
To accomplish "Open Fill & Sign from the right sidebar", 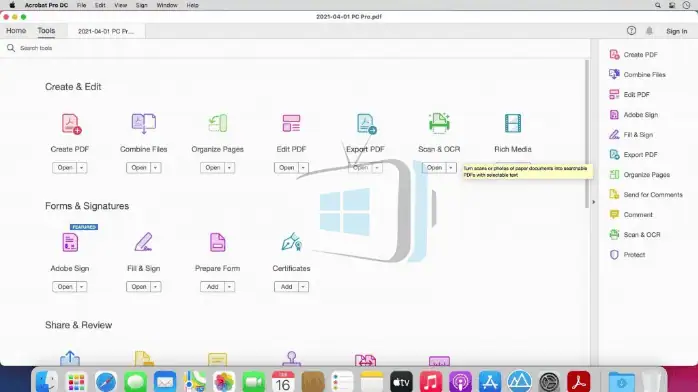I will click(631, 134).
